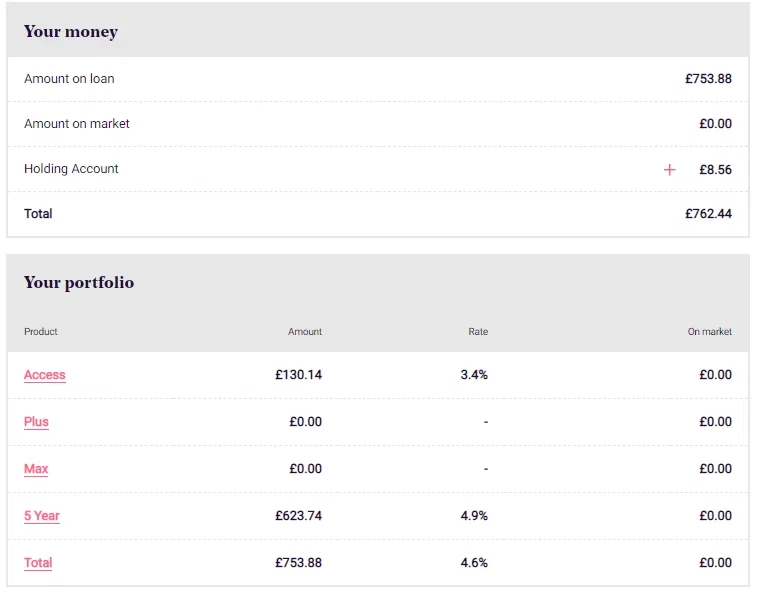Click the Amount column header

point(305,331)
